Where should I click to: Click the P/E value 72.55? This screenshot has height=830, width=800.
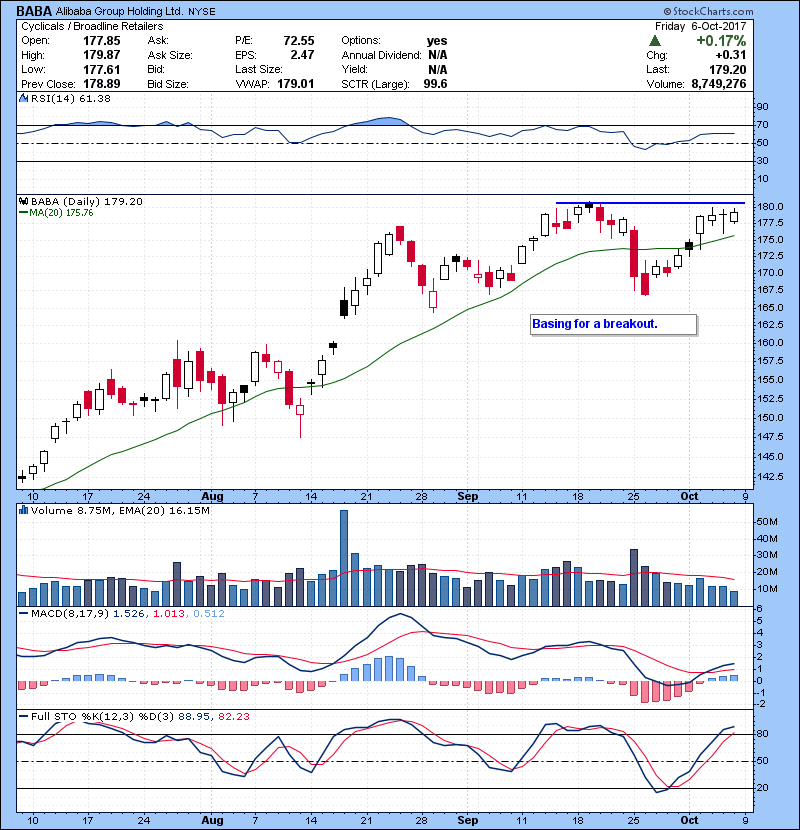[x=299, y=41]
